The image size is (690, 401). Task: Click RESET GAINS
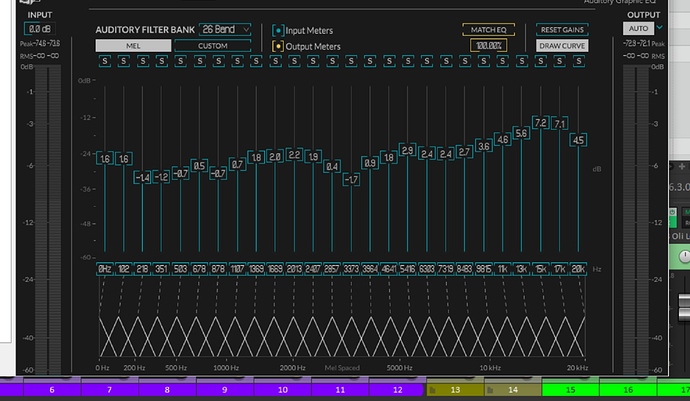point(562,29)
